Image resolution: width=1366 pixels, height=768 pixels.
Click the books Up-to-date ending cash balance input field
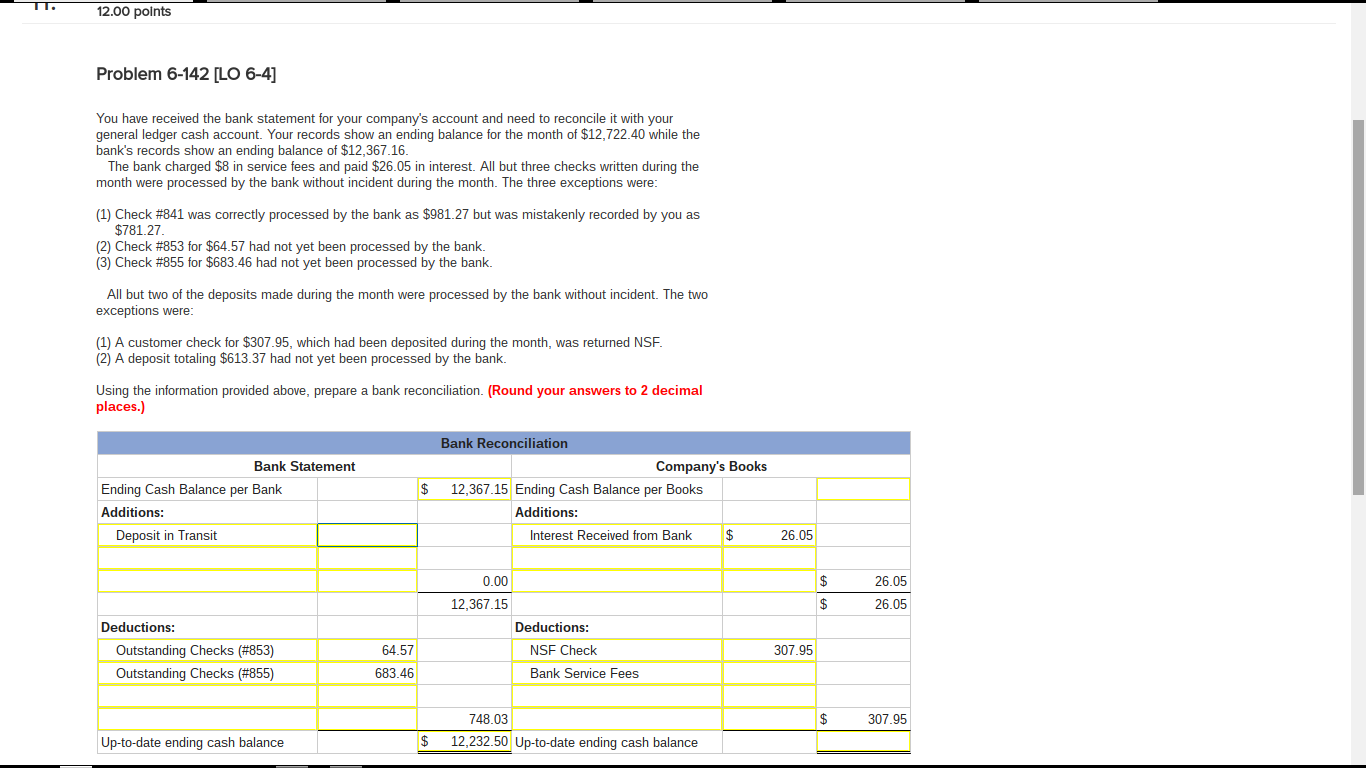click(863, 742)
